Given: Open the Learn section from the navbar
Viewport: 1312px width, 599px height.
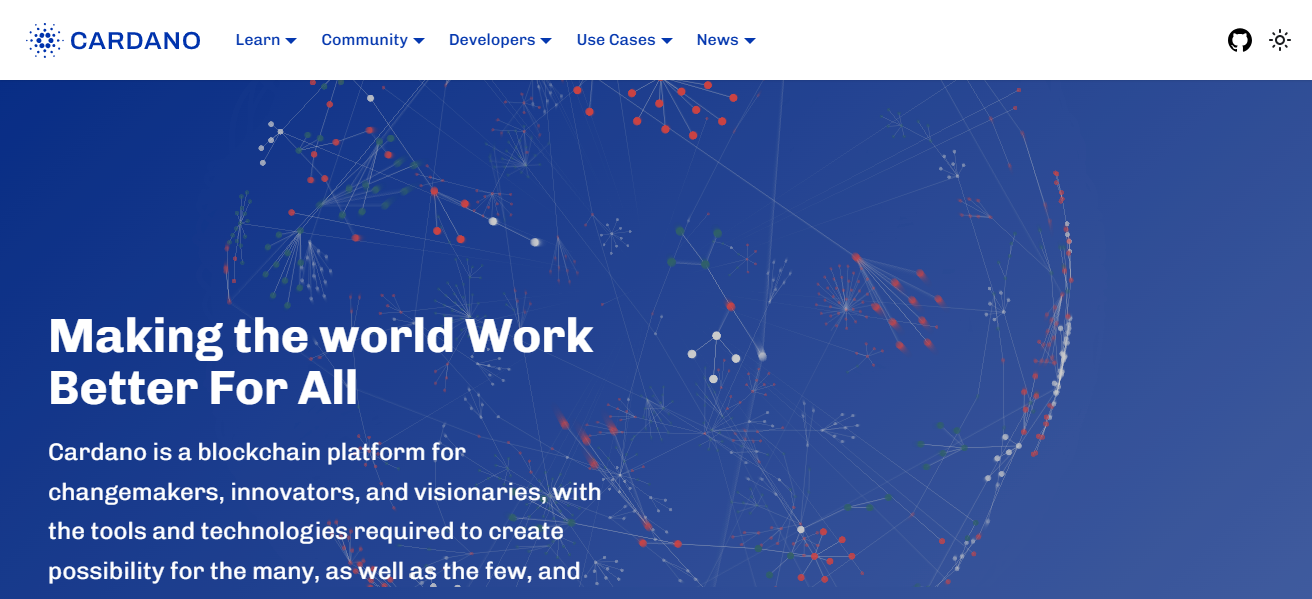Looking at the screenshot, I should click(x=260, y=40).
